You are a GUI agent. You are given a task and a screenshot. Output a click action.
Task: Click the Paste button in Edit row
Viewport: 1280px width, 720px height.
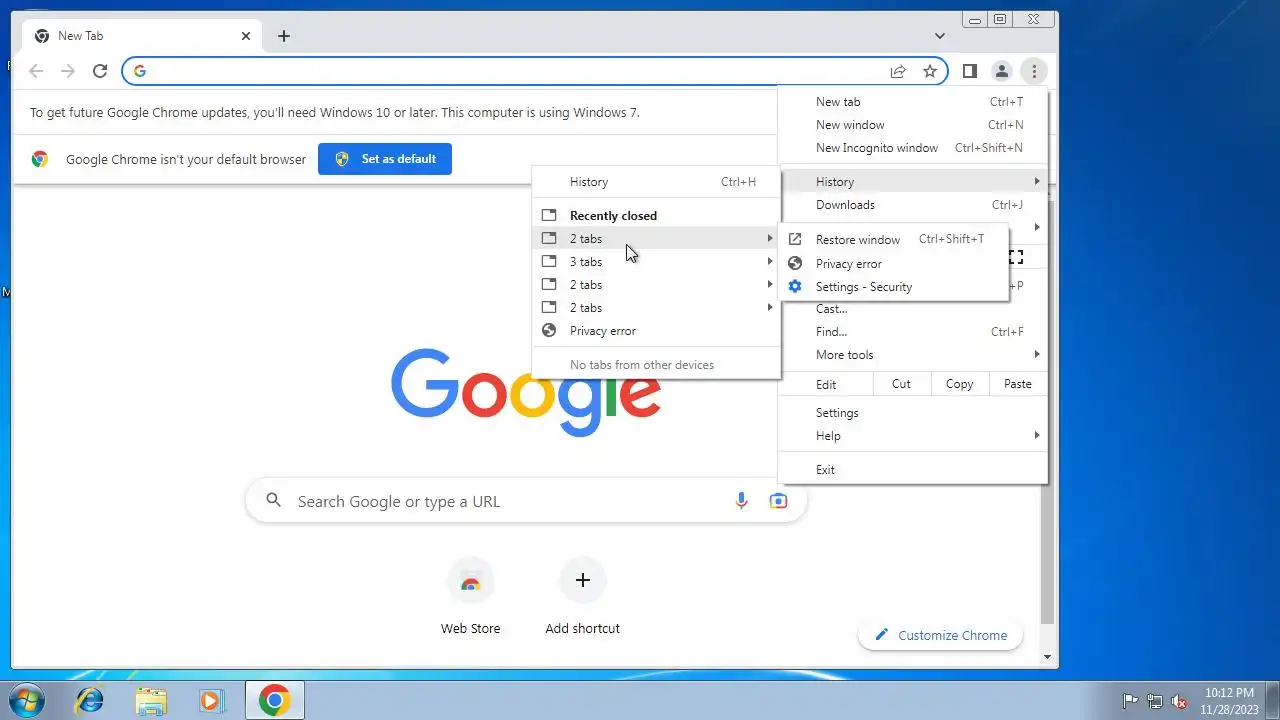[x=1017, y=384]
